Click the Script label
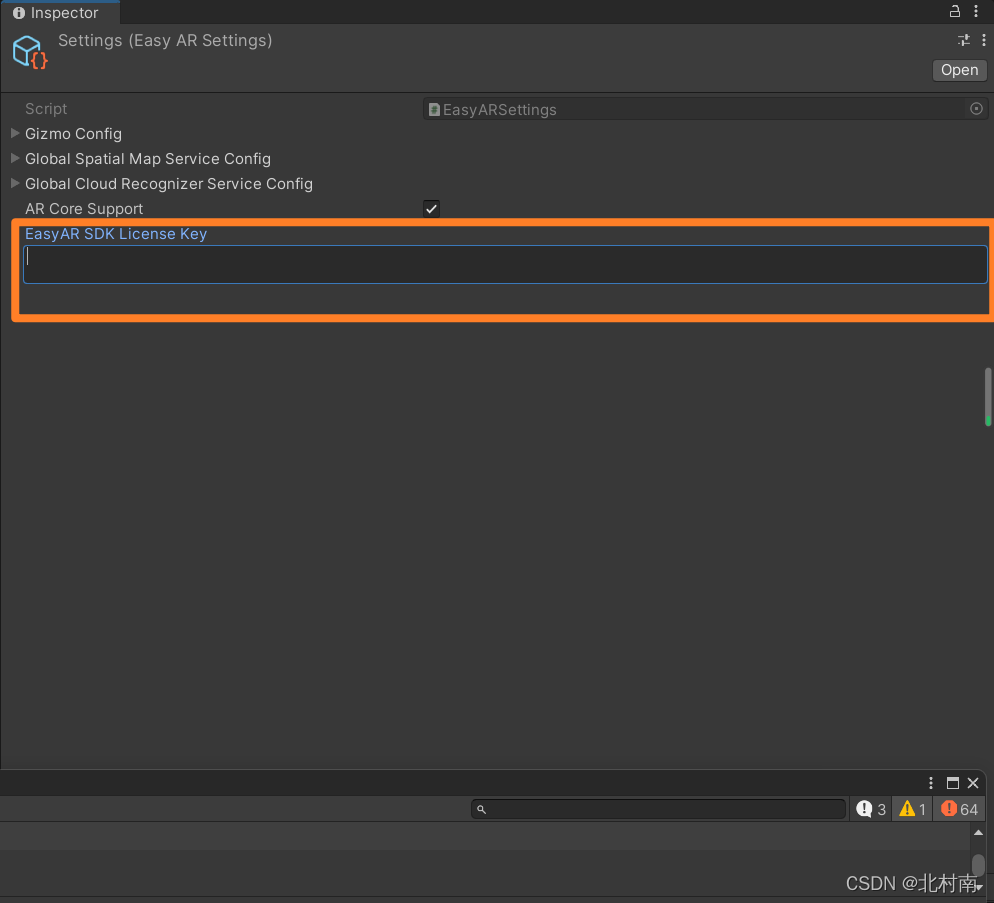Image resolution: width=994 pixels, height=903 pixels. coord(46,109)
